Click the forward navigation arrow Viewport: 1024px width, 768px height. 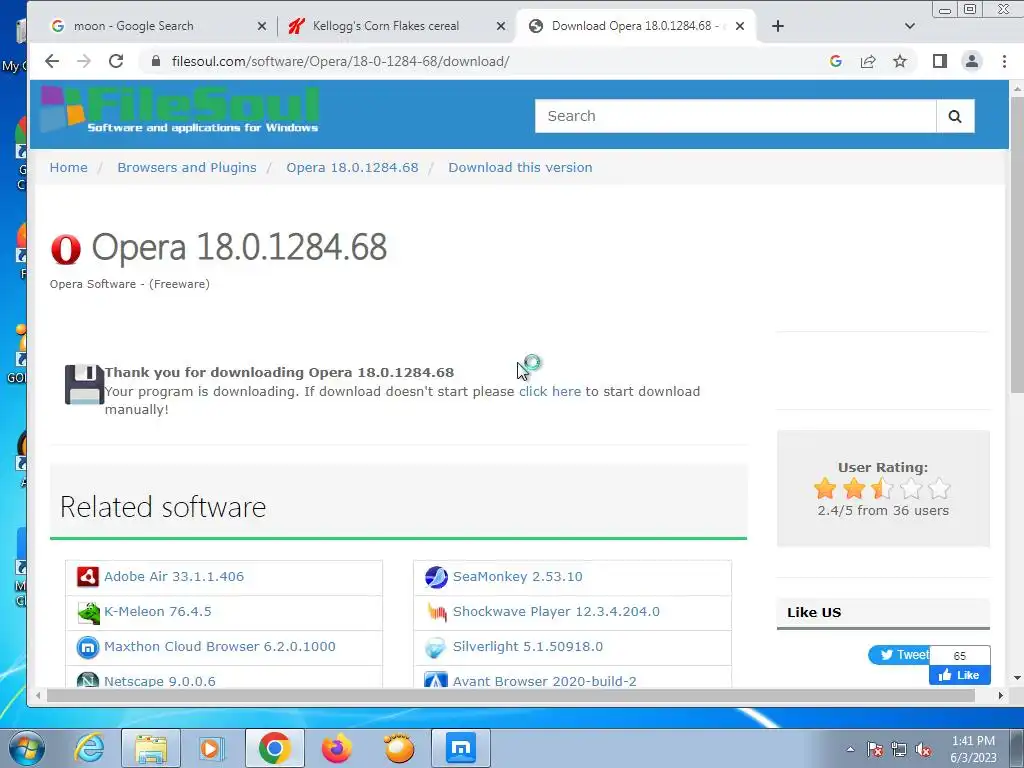[x=84, y=61]
